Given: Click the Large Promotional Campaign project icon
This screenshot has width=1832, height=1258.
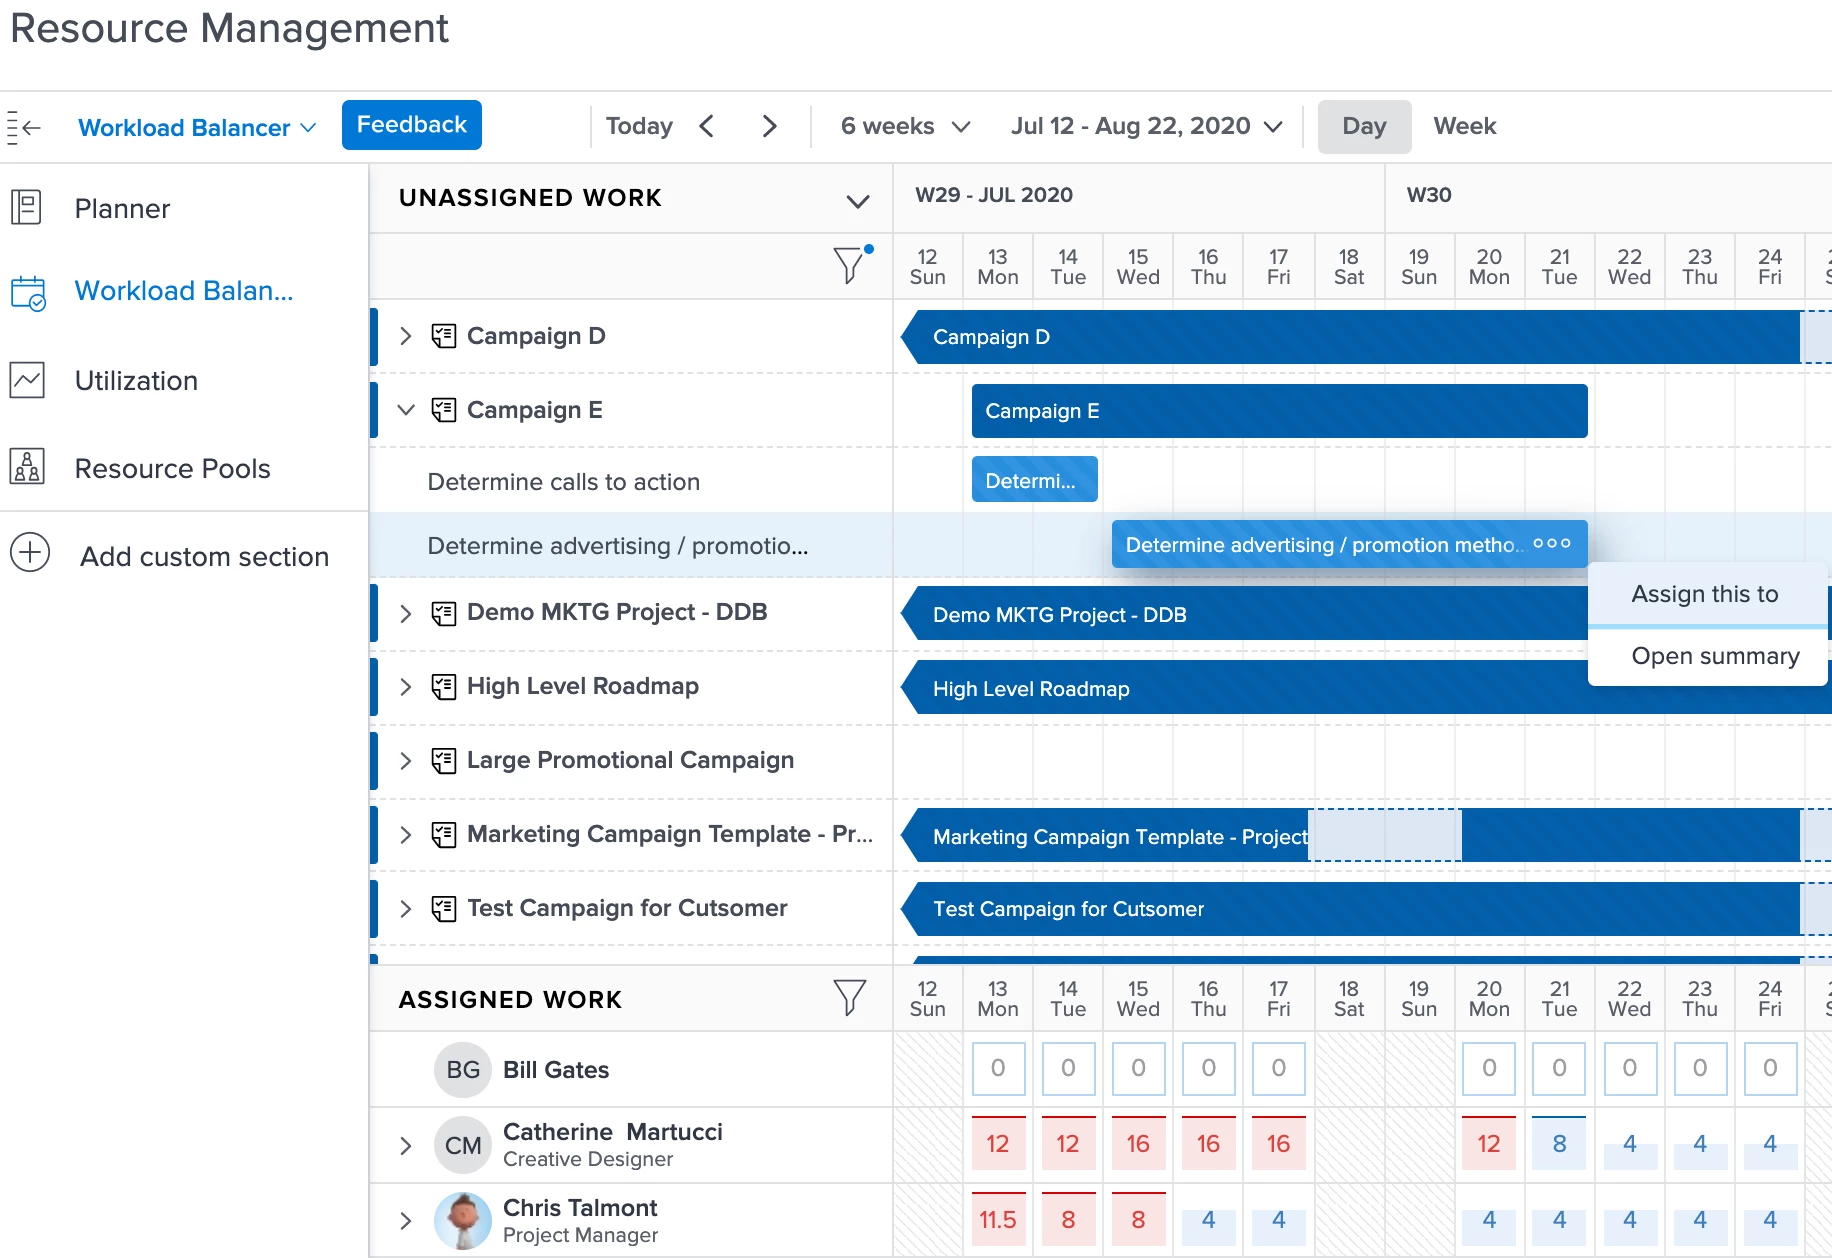Looking at the screenshot, I should 444,761.
